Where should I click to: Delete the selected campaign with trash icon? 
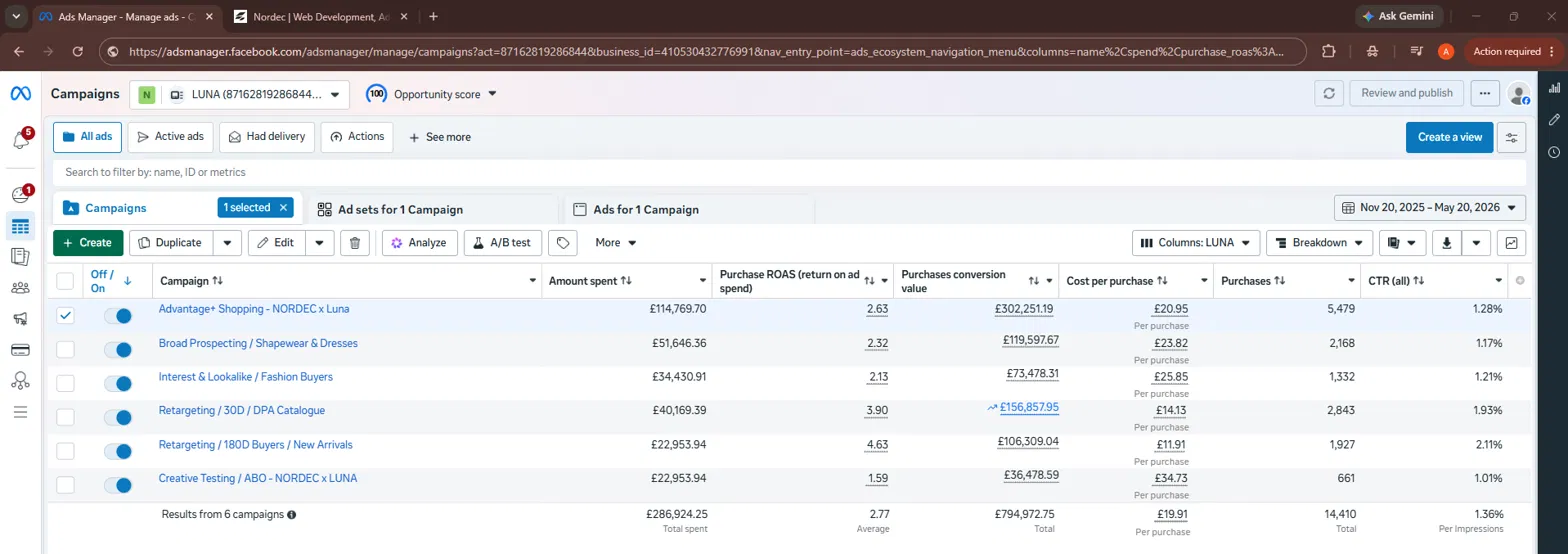coord(356,242)
